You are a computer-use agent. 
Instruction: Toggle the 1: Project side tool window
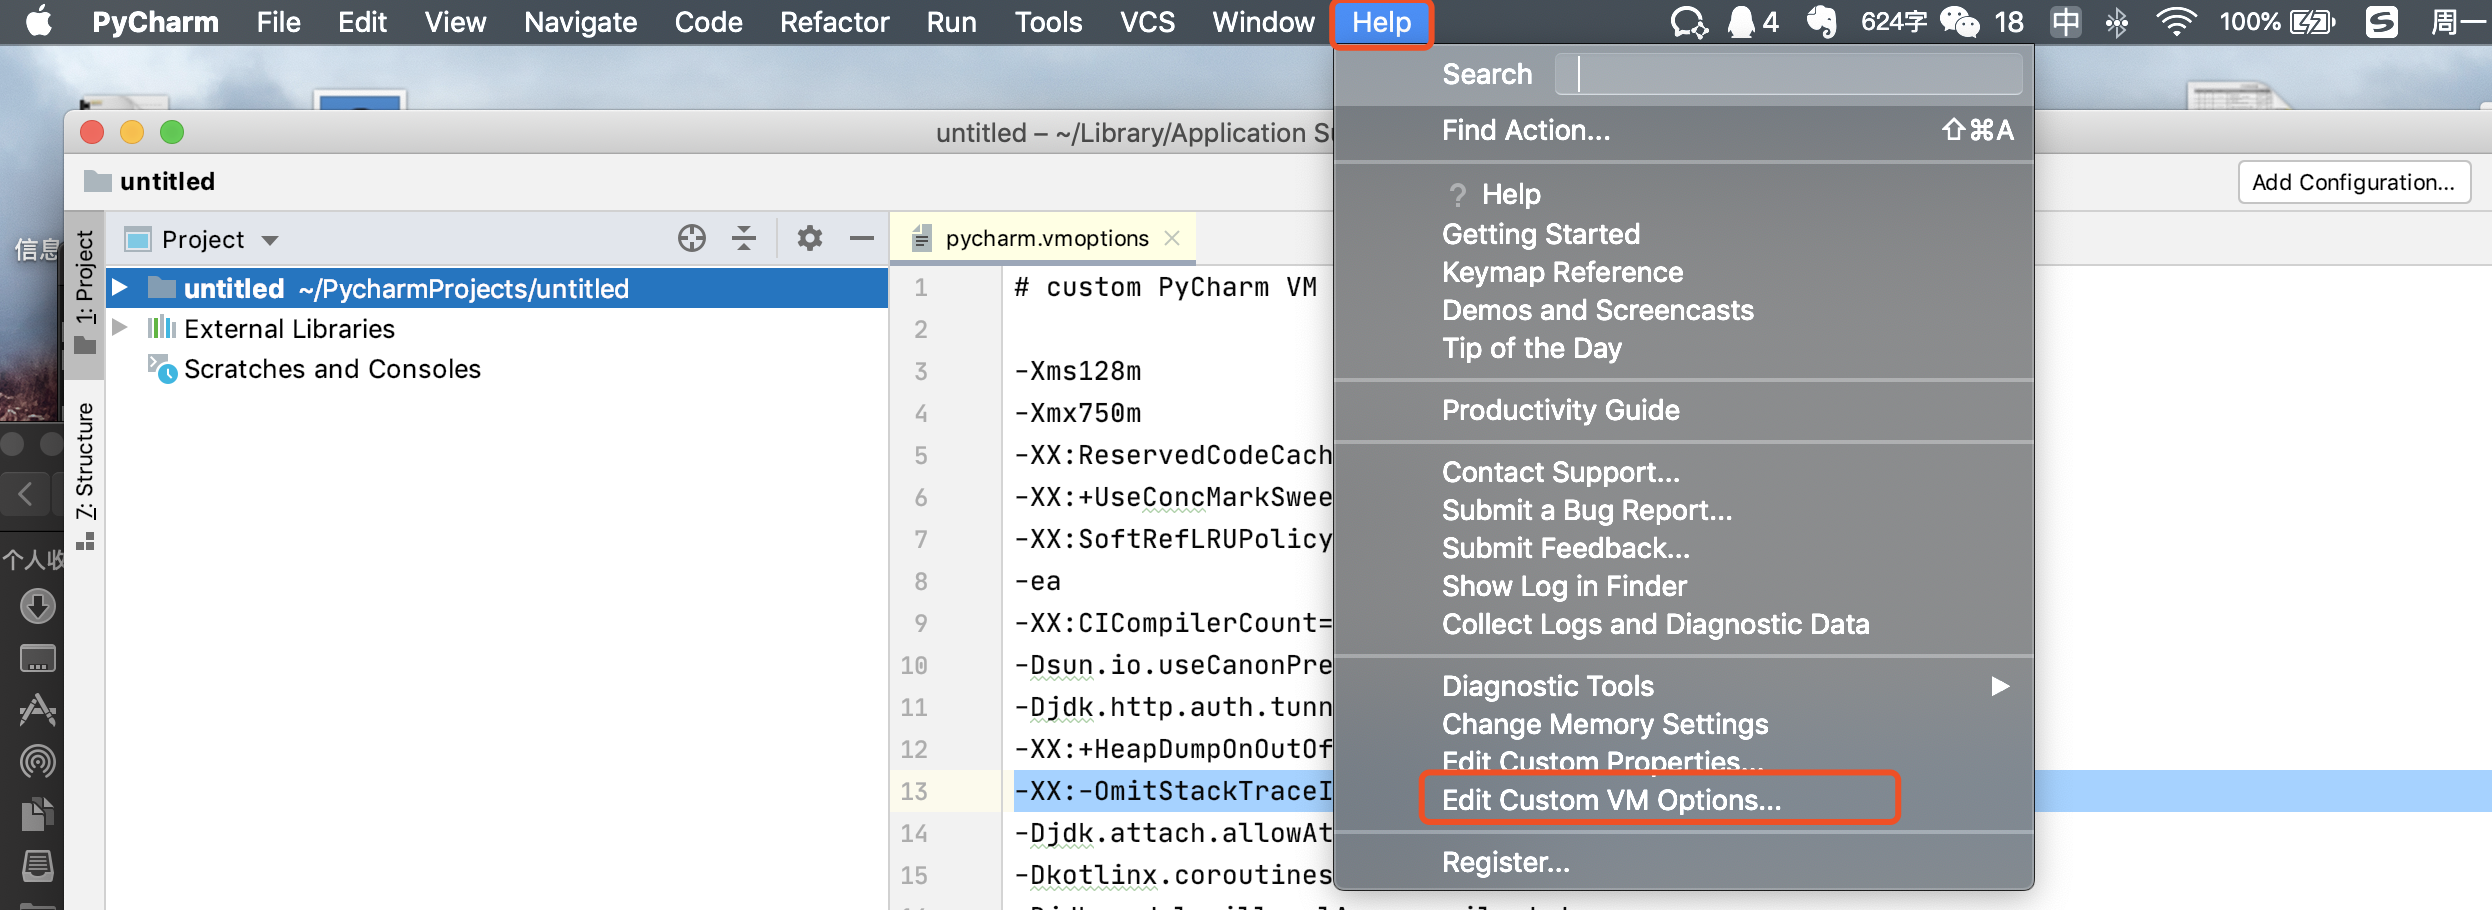pyautogui.click(x=84, y=295)
